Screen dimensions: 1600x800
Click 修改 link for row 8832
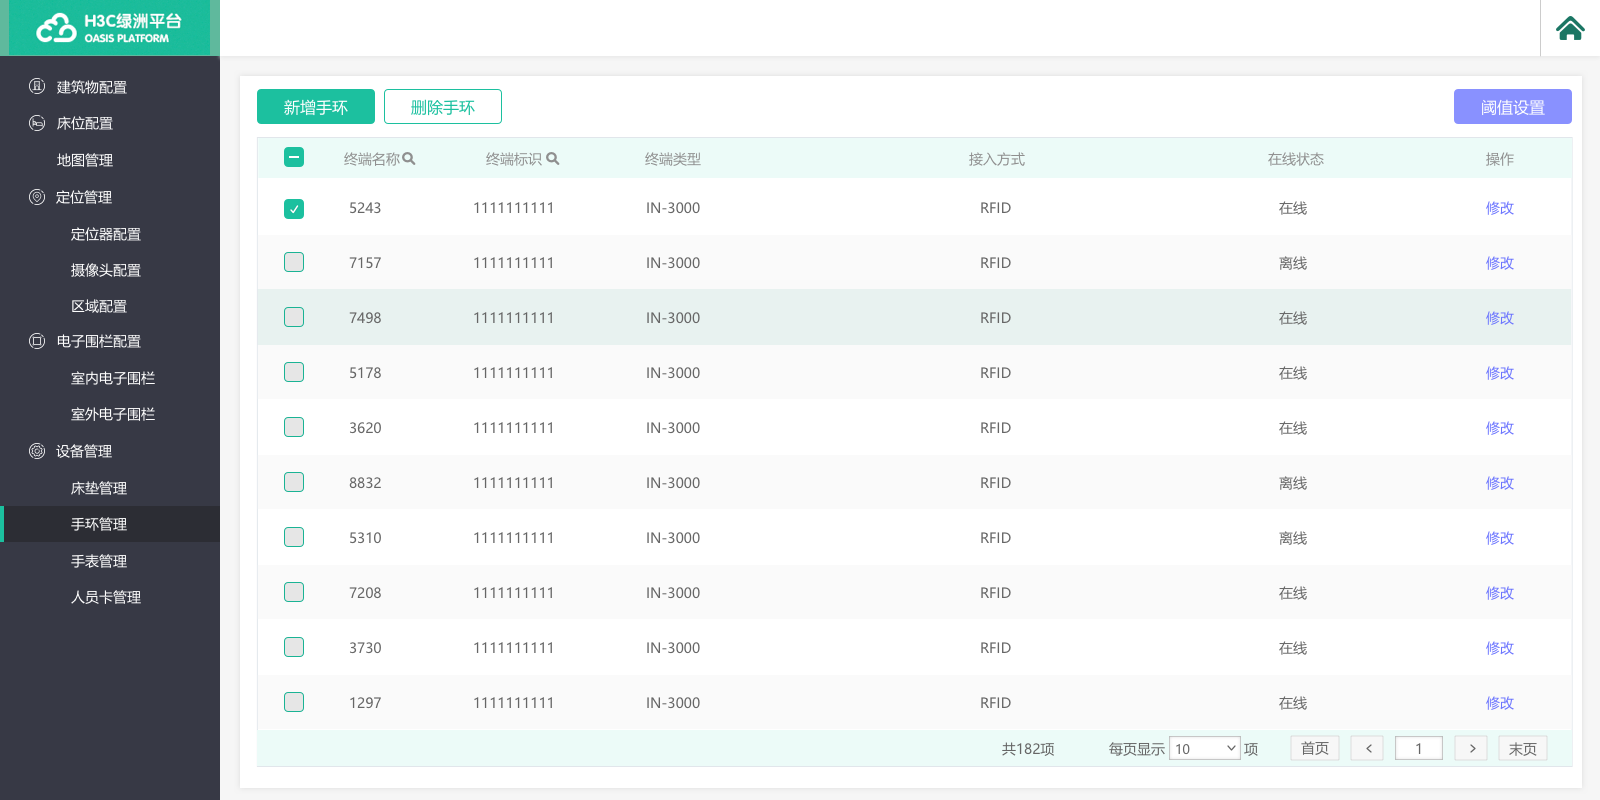tap(1500, 483)
